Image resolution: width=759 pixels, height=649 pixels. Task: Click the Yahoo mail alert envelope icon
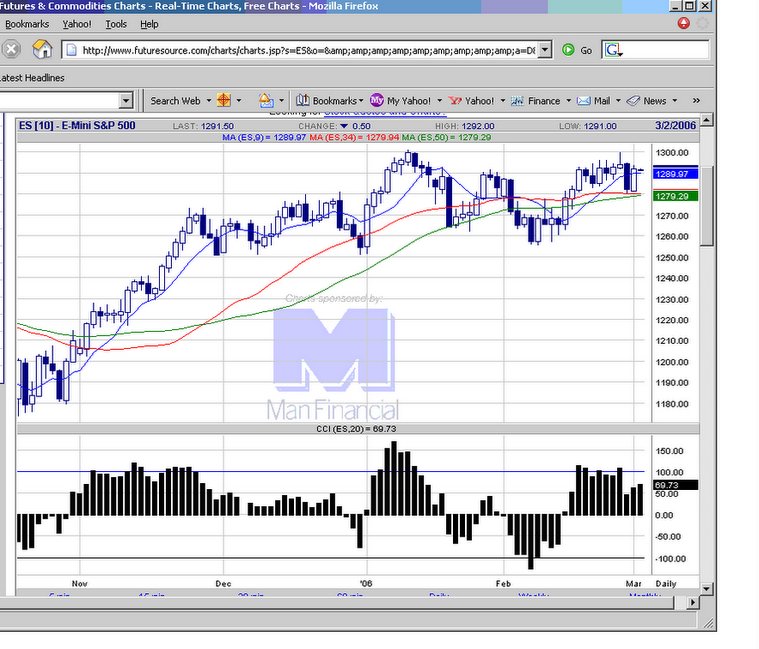[x=266, y=100]
